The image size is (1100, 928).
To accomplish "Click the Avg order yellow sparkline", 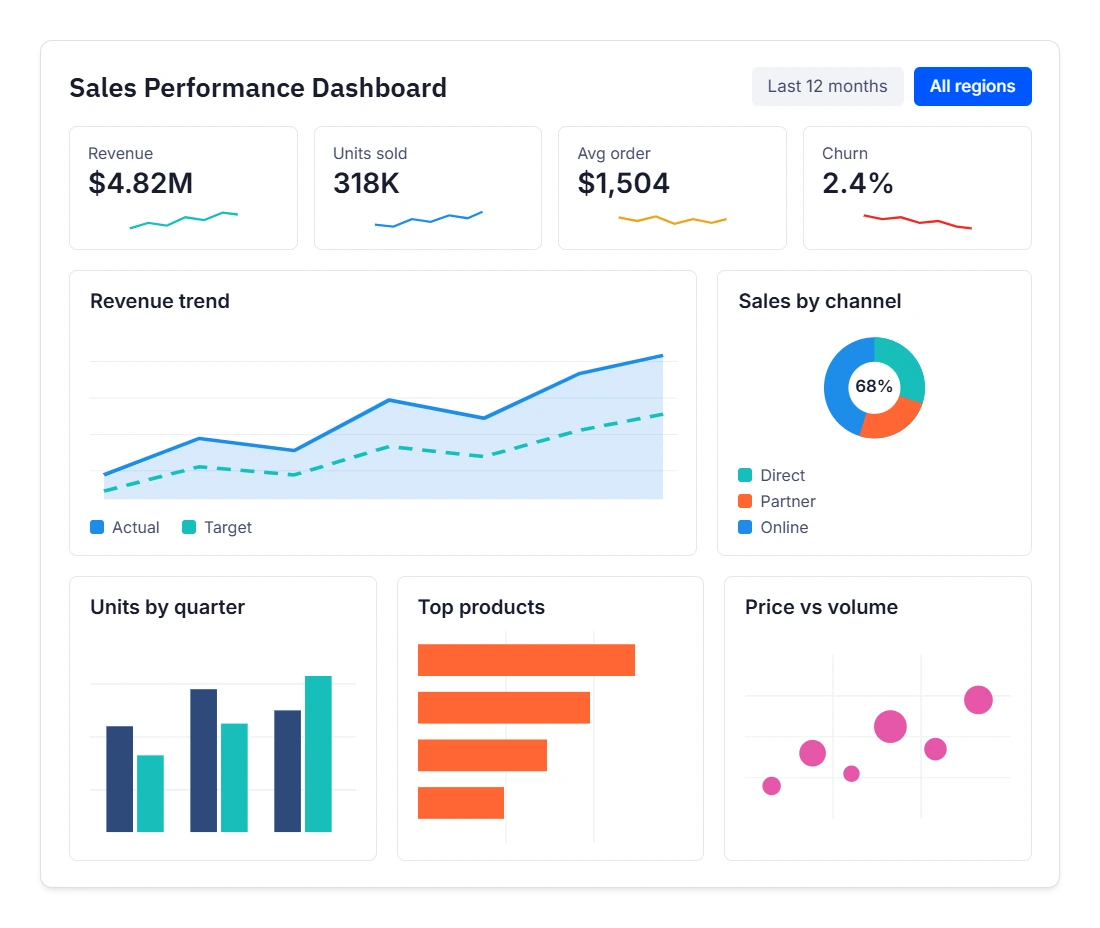I will coord(672,220).
